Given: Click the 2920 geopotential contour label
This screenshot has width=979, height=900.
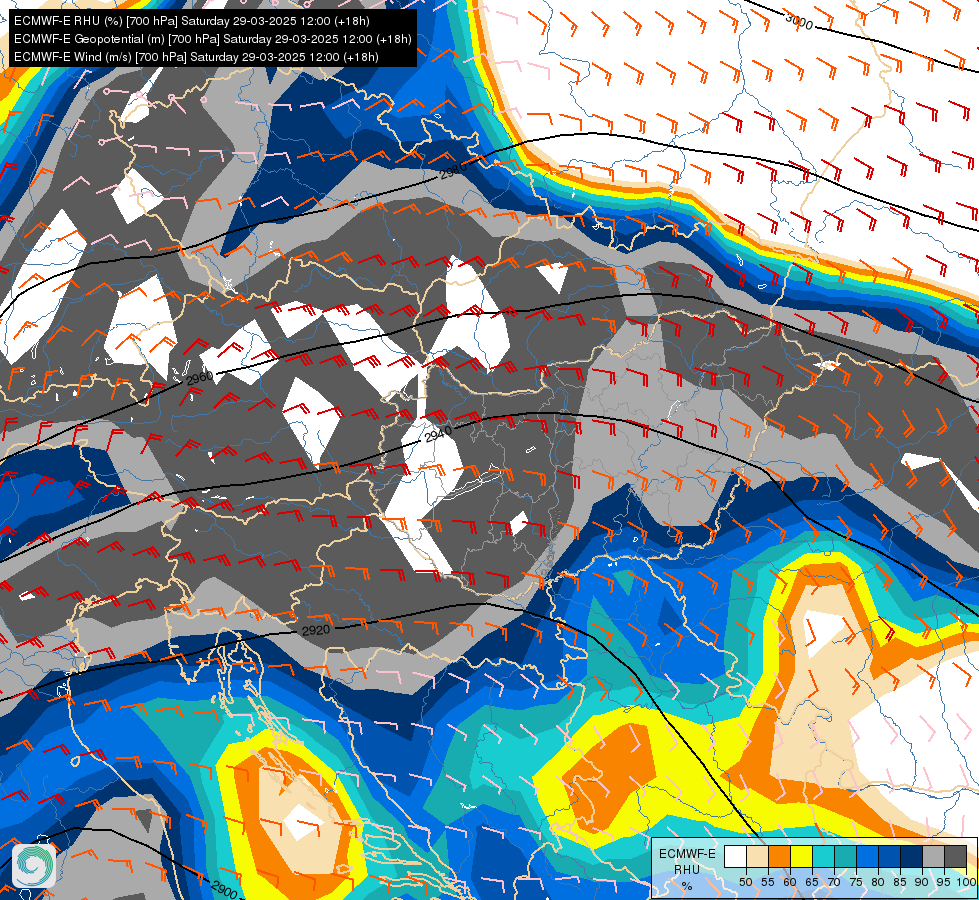Looking at the screenshot, I should click(x=316, y=630).
